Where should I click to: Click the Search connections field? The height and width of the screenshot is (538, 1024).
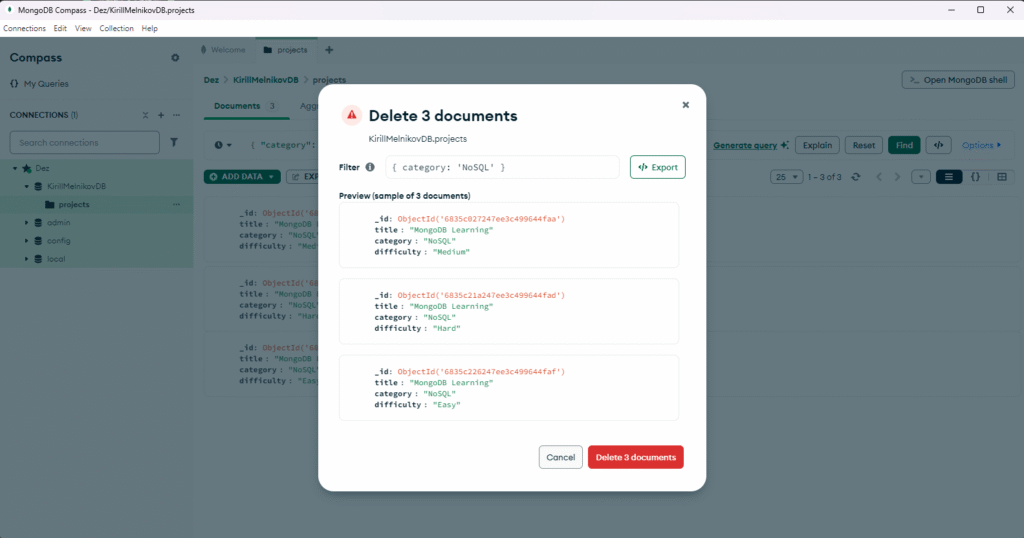84,142
